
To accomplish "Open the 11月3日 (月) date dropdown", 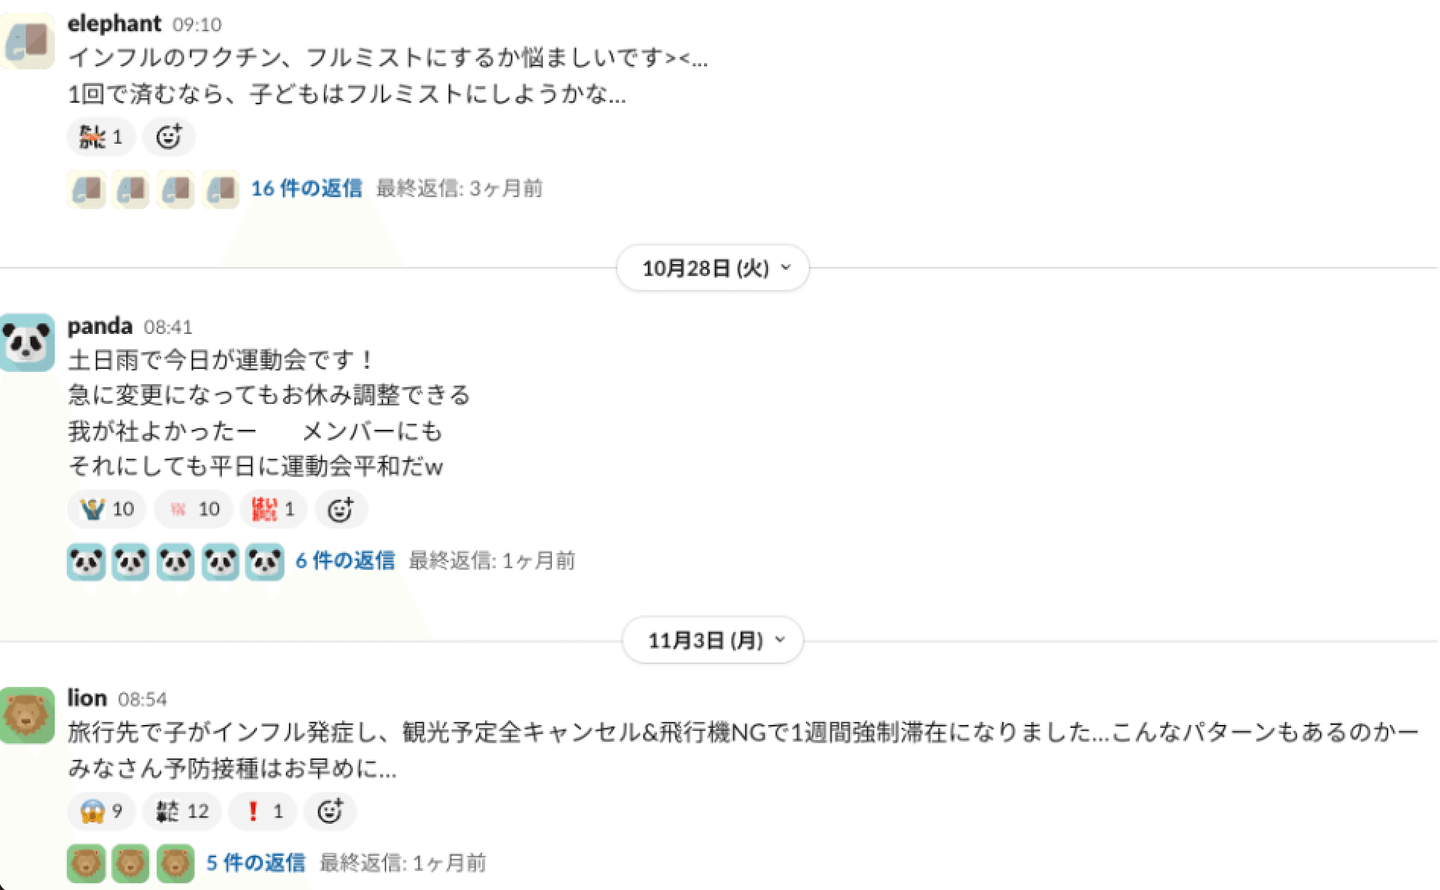I will click(x=713, y=640).
